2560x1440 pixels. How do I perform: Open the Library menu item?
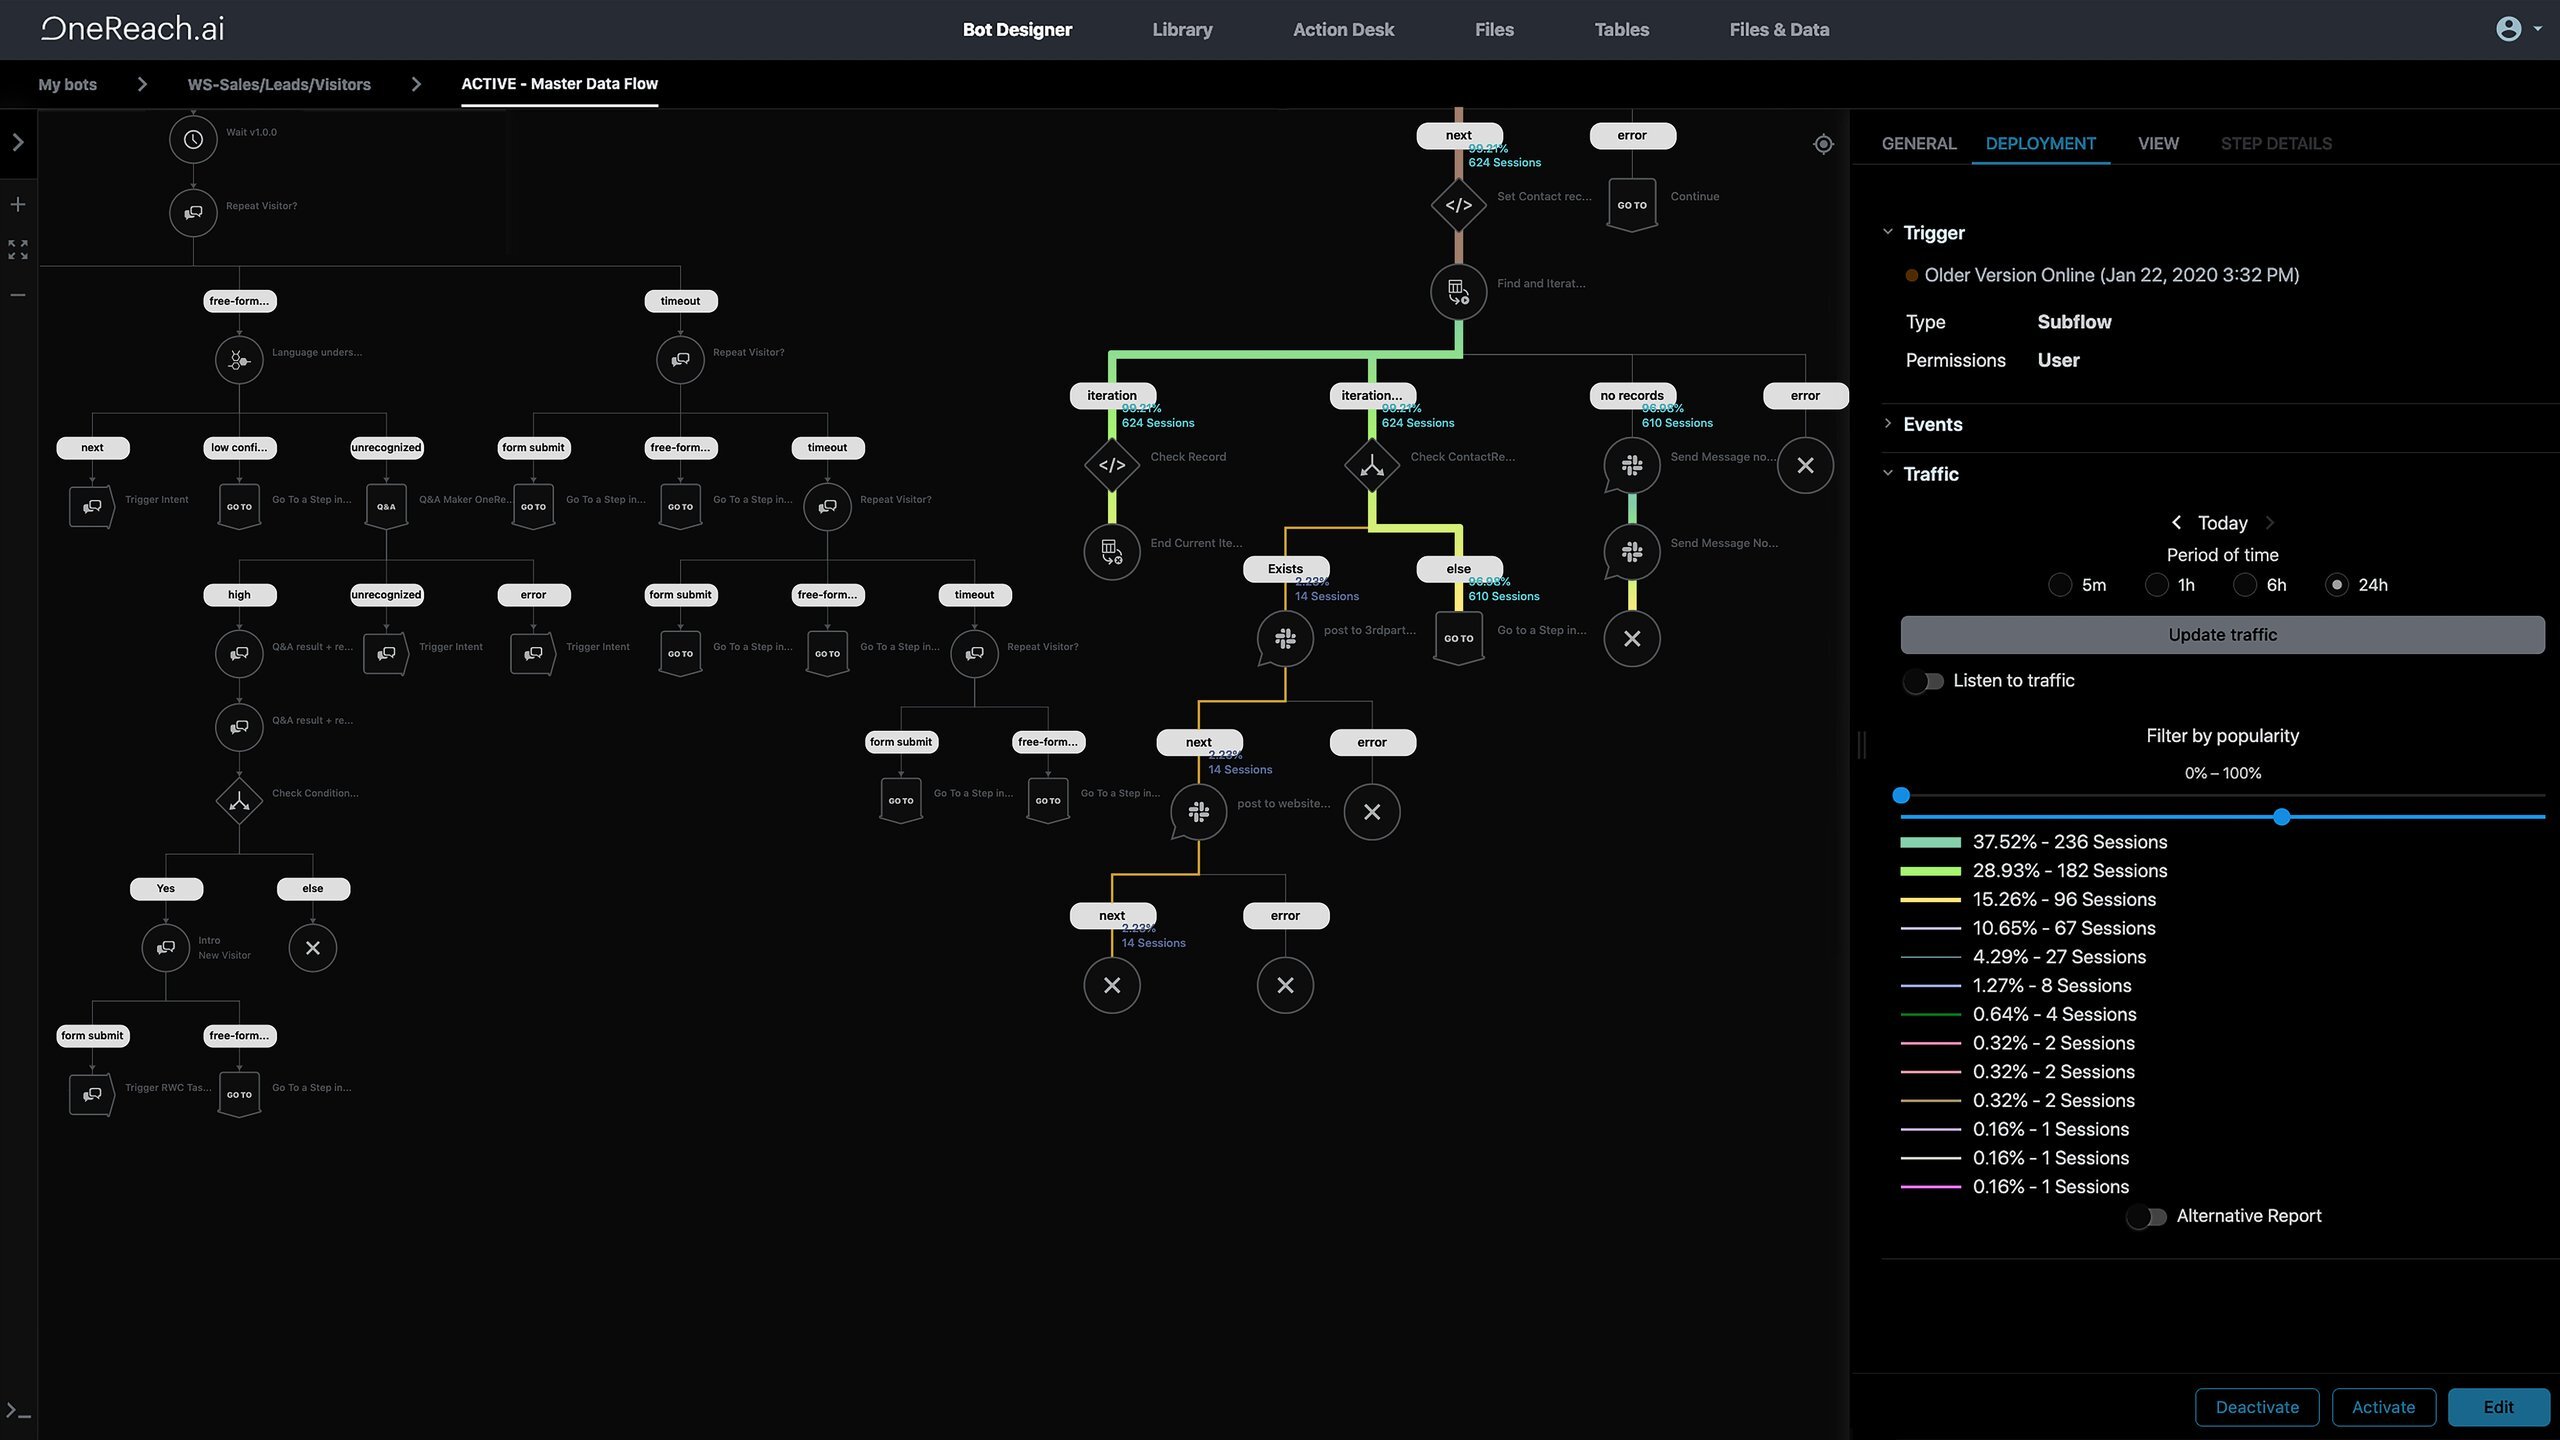(x=1182, y=30)
